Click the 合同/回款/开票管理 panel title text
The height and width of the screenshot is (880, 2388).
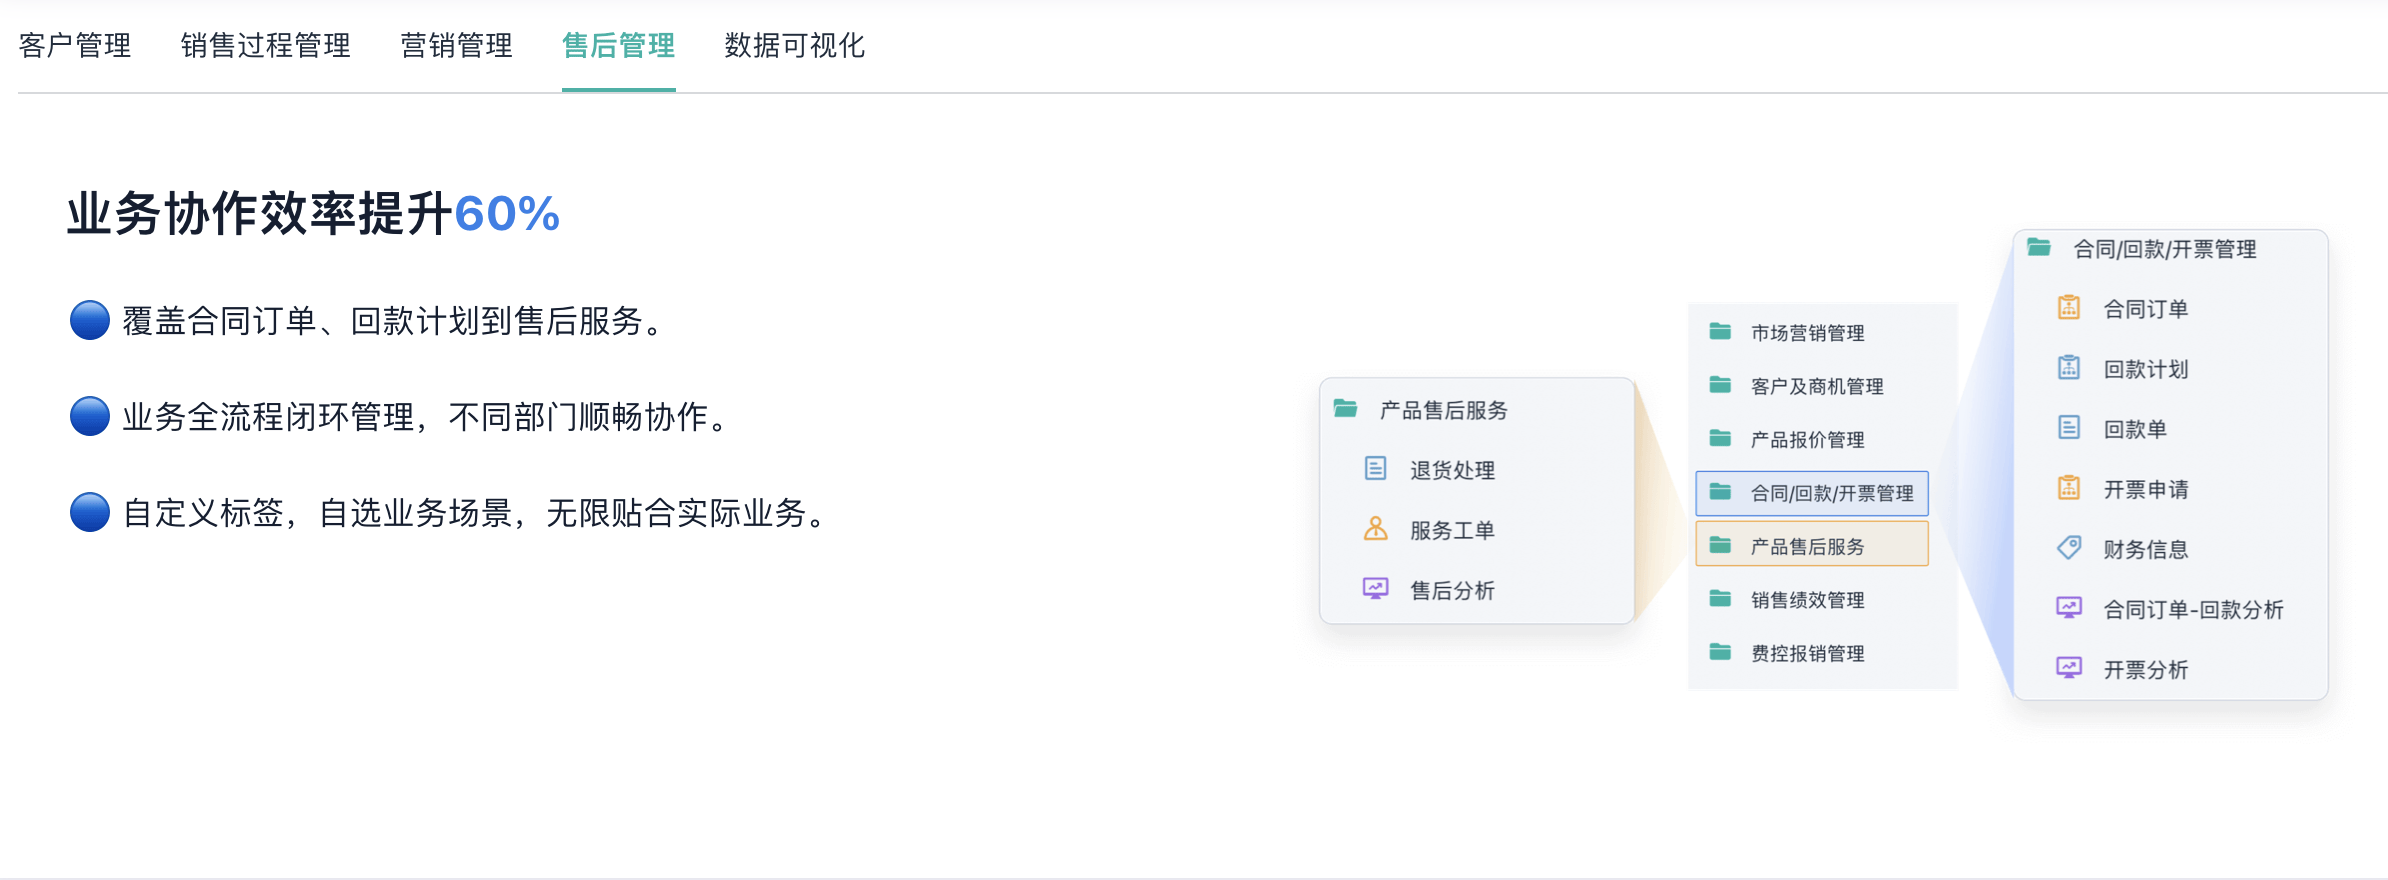coord(2165,249)
